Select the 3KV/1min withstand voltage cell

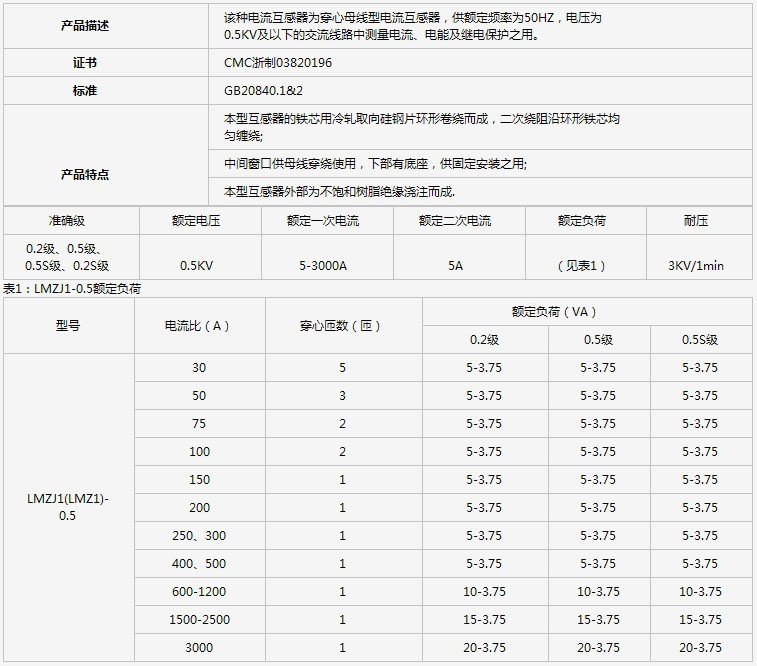[695, 266]
